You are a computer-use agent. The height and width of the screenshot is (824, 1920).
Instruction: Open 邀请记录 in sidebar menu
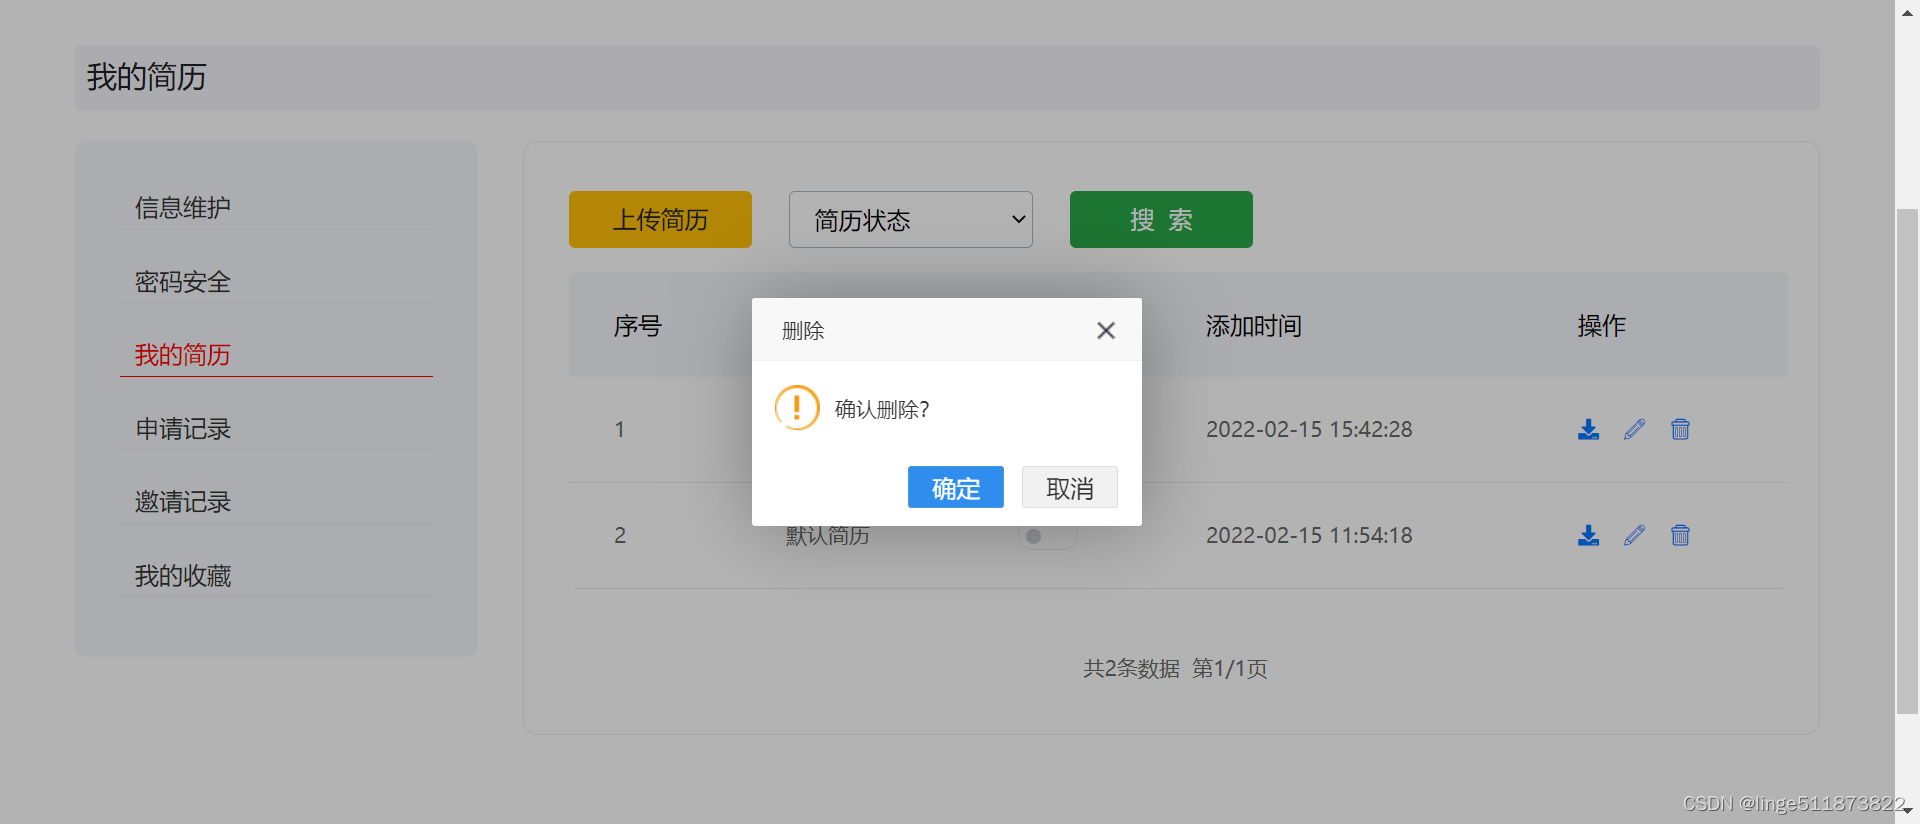point(183,502)
